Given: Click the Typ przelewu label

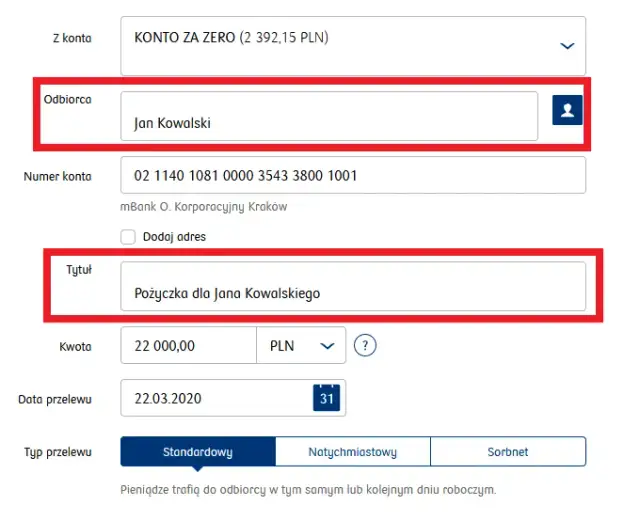Looking at the screenshot, I should 58,452.
